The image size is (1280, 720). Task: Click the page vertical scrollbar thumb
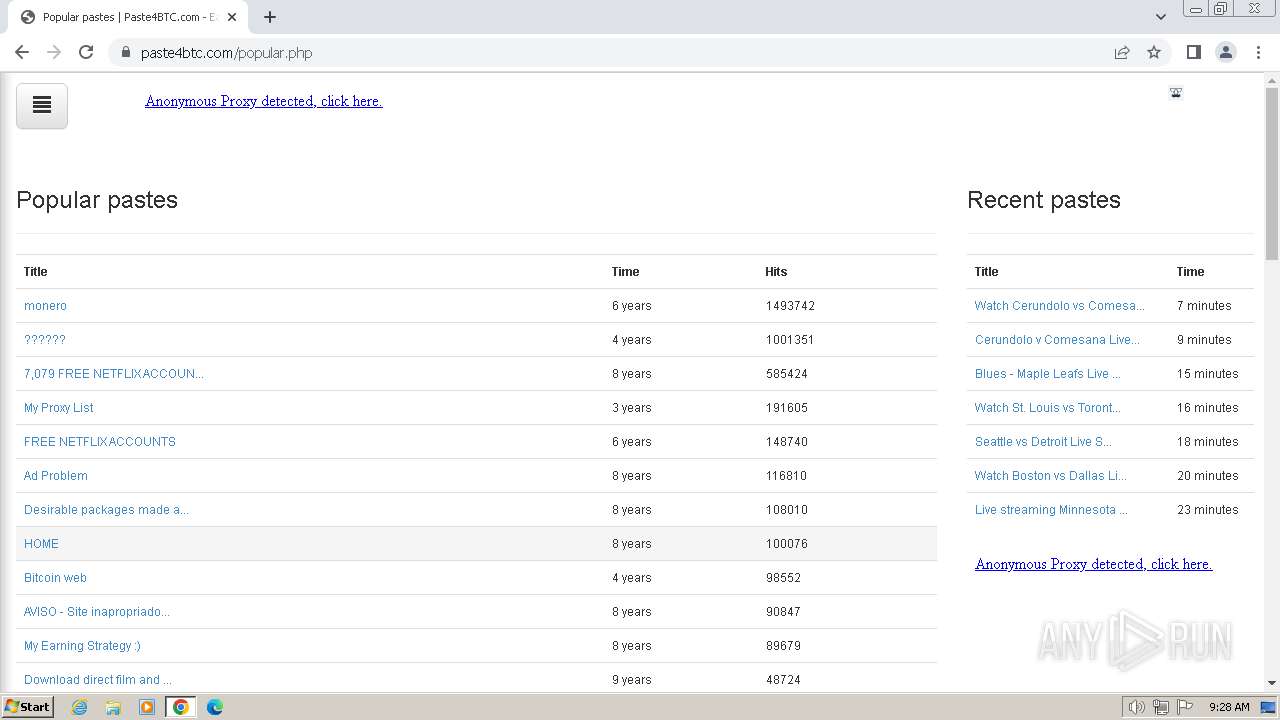[x=1272, y=173]
